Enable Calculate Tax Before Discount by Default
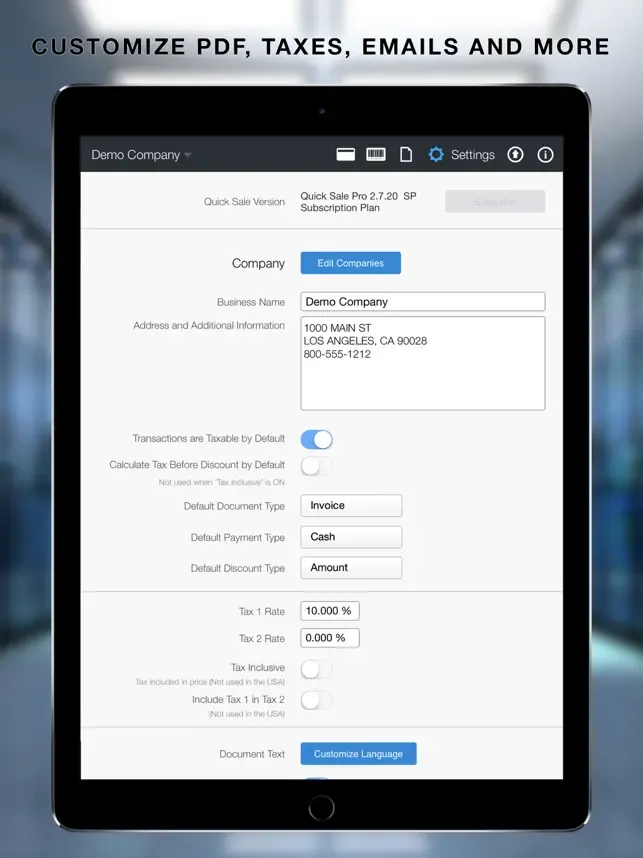The height and width of the screenshot is (858, 643). (x=316, y=466)
